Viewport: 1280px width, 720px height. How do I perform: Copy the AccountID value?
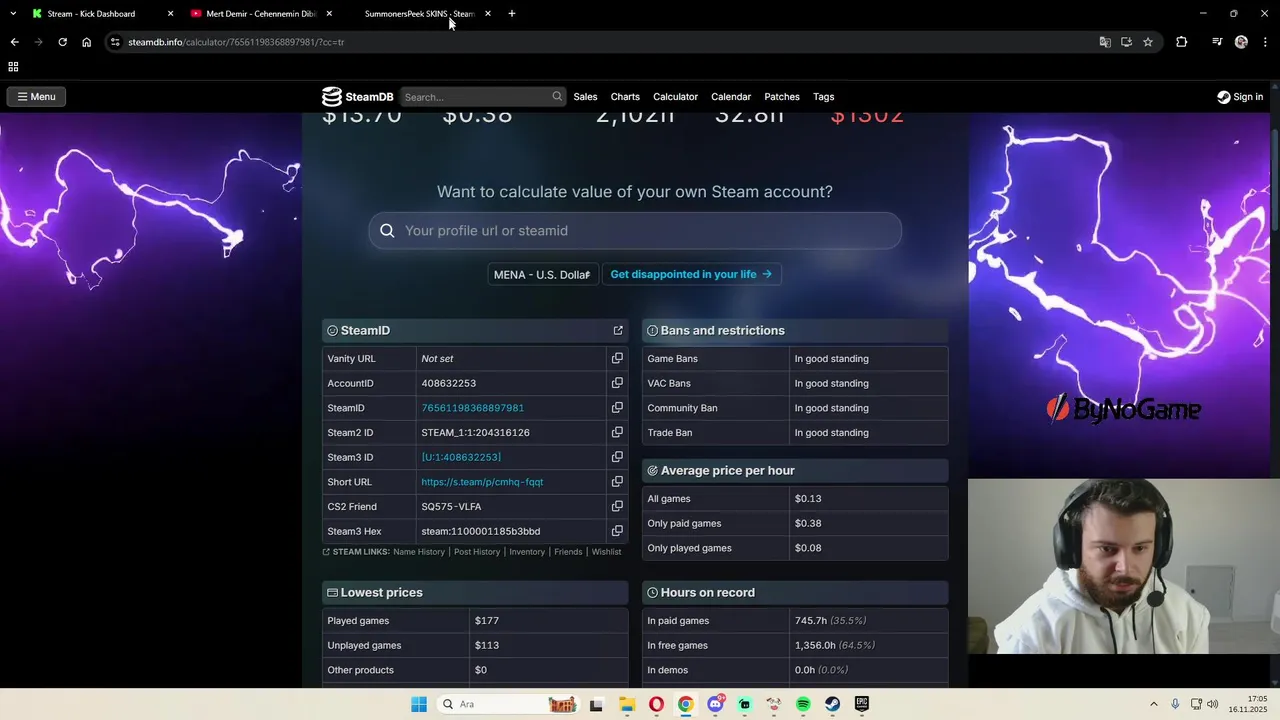point(617,383)
